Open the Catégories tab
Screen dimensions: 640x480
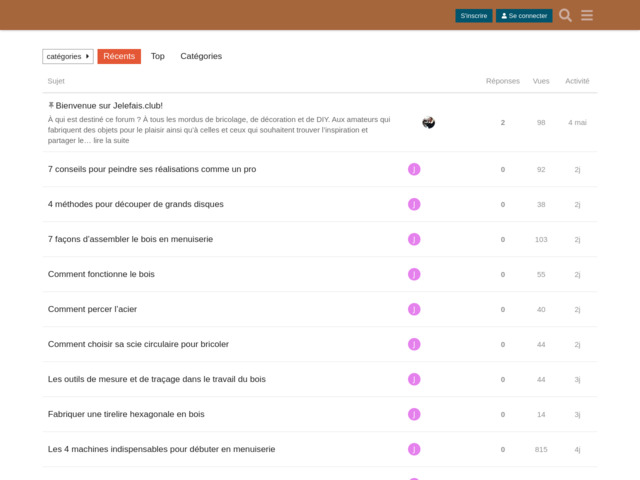click(201, 57)
